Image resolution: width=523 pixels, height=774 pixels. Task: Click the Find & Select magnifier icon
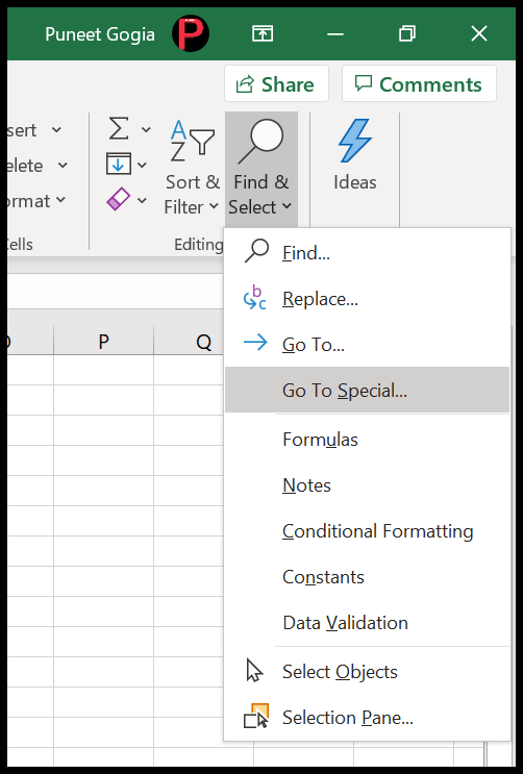(x=261, y=142)
